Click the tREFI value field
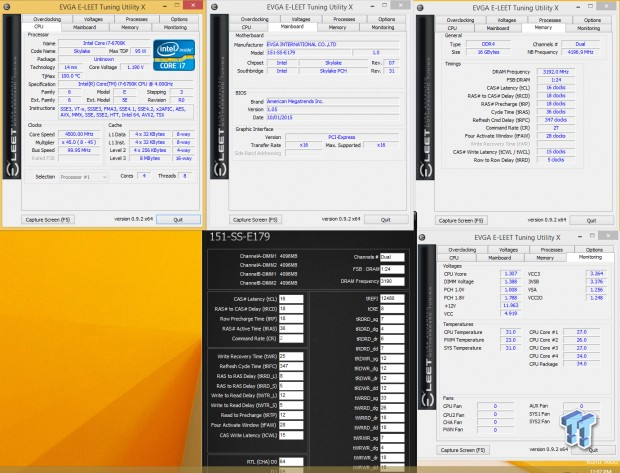The height and width of the screenshot is (473, 620). tap(392, 299)
